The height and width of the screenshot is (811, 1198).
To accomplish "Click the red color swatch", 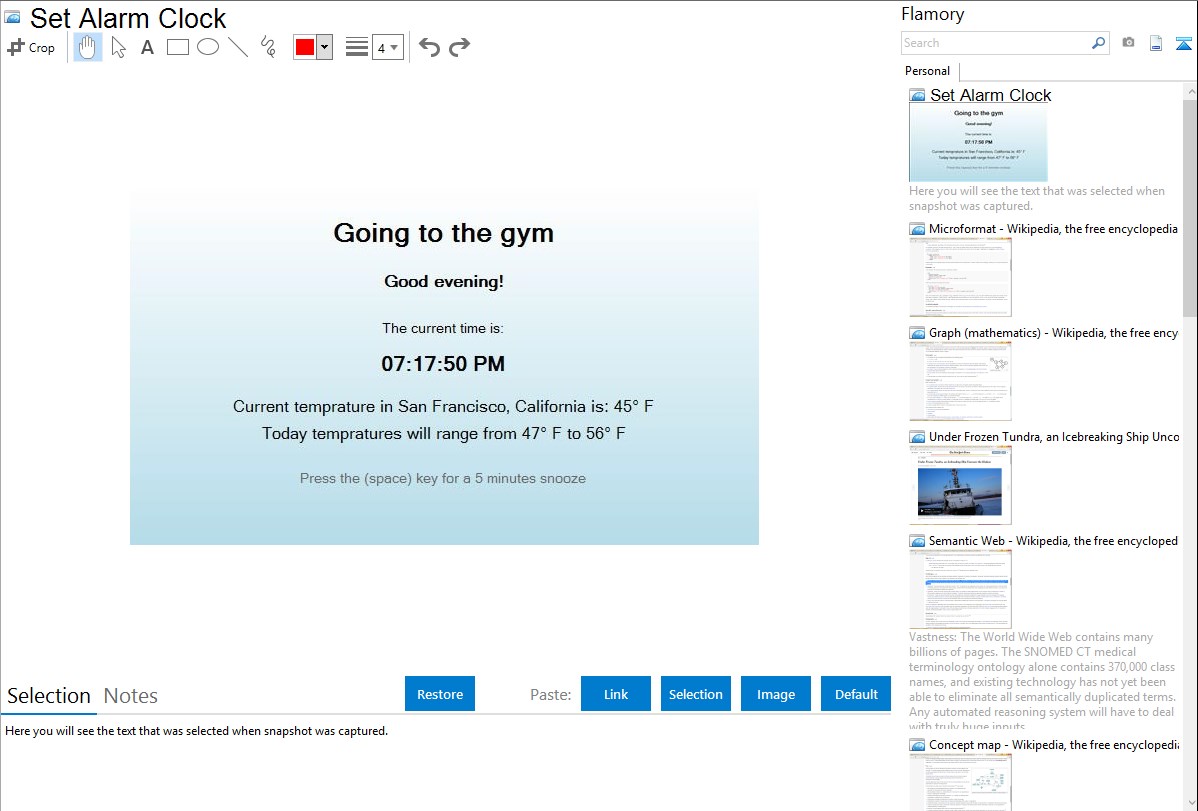I will point(305,47).
